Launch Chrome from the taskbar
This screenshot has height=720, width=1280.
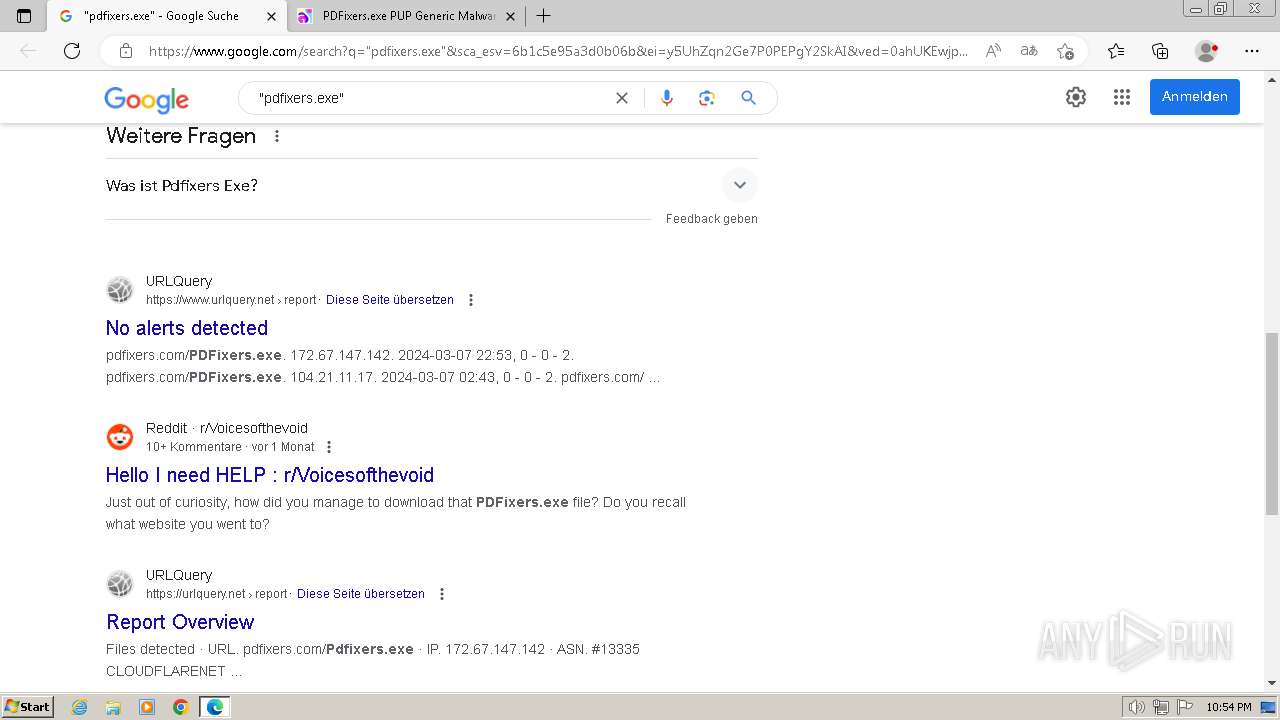[180, 707]
